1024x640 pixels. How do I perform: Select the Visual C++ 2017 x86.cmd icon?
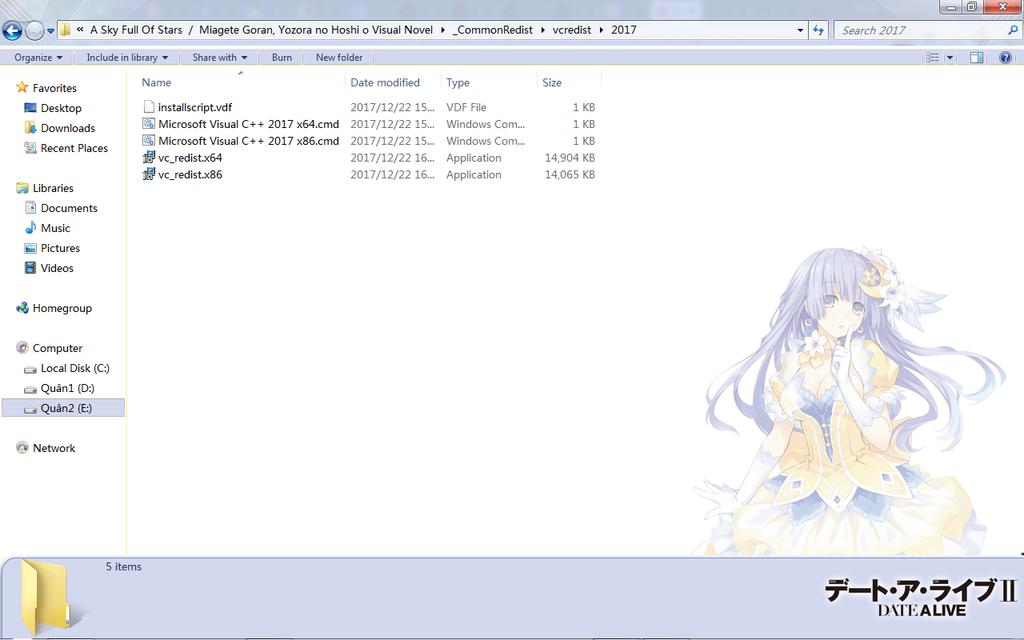149,141
